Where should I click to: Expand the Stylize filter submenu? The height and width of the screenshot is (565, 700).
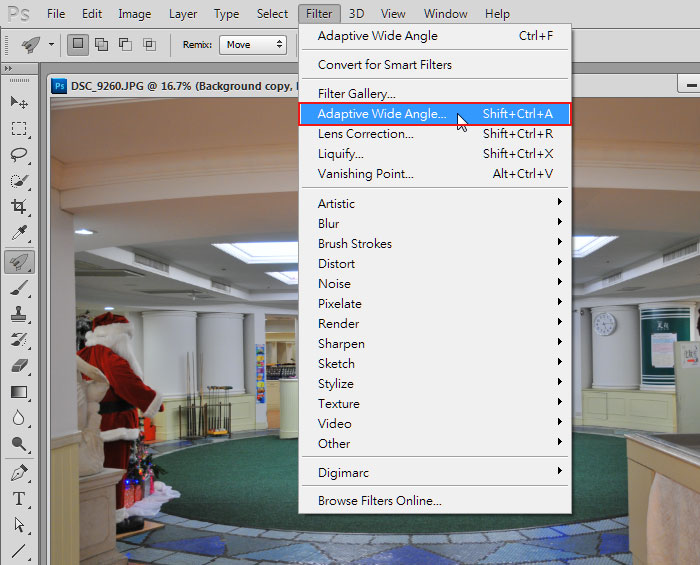click(434, 384)
